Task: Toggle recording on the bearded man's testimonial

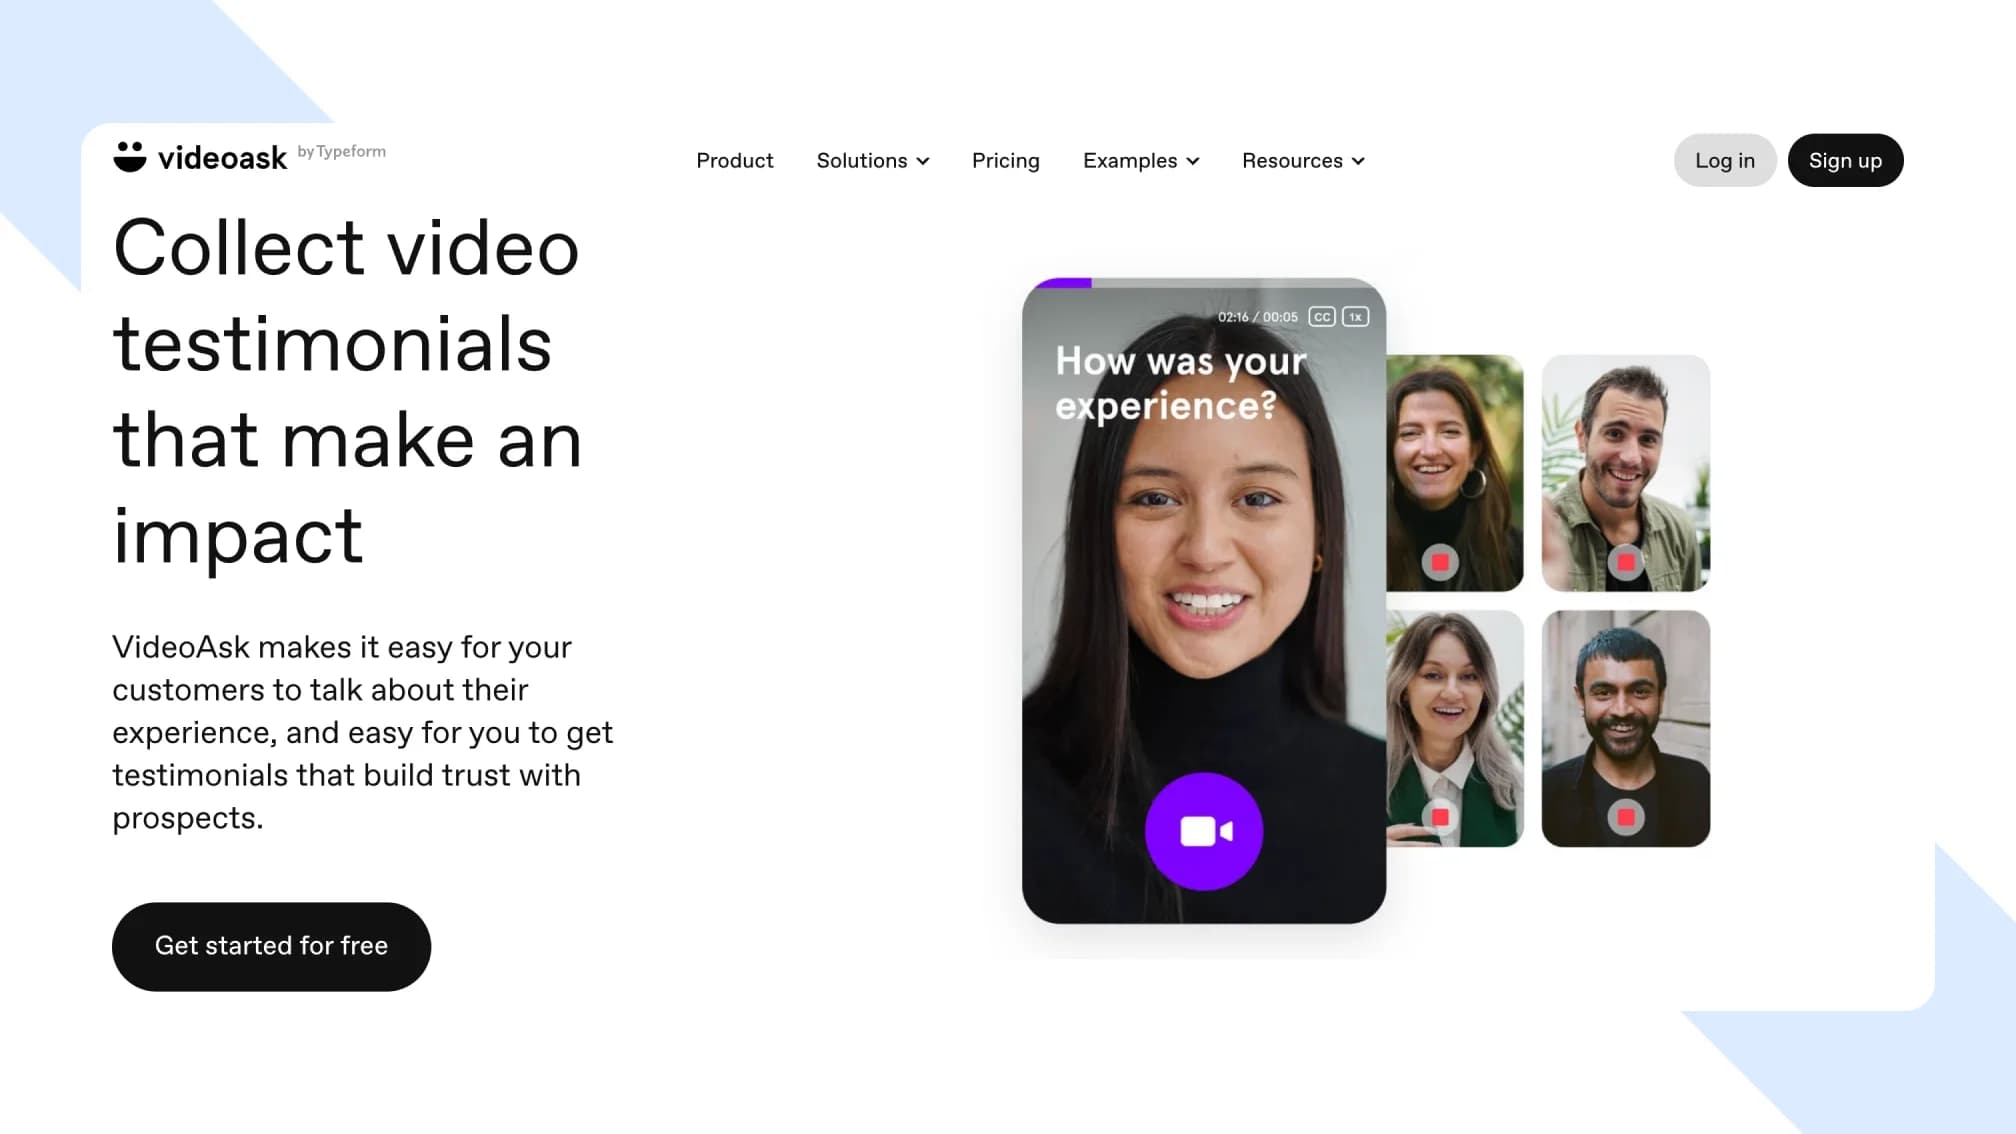Action: 1626,818
